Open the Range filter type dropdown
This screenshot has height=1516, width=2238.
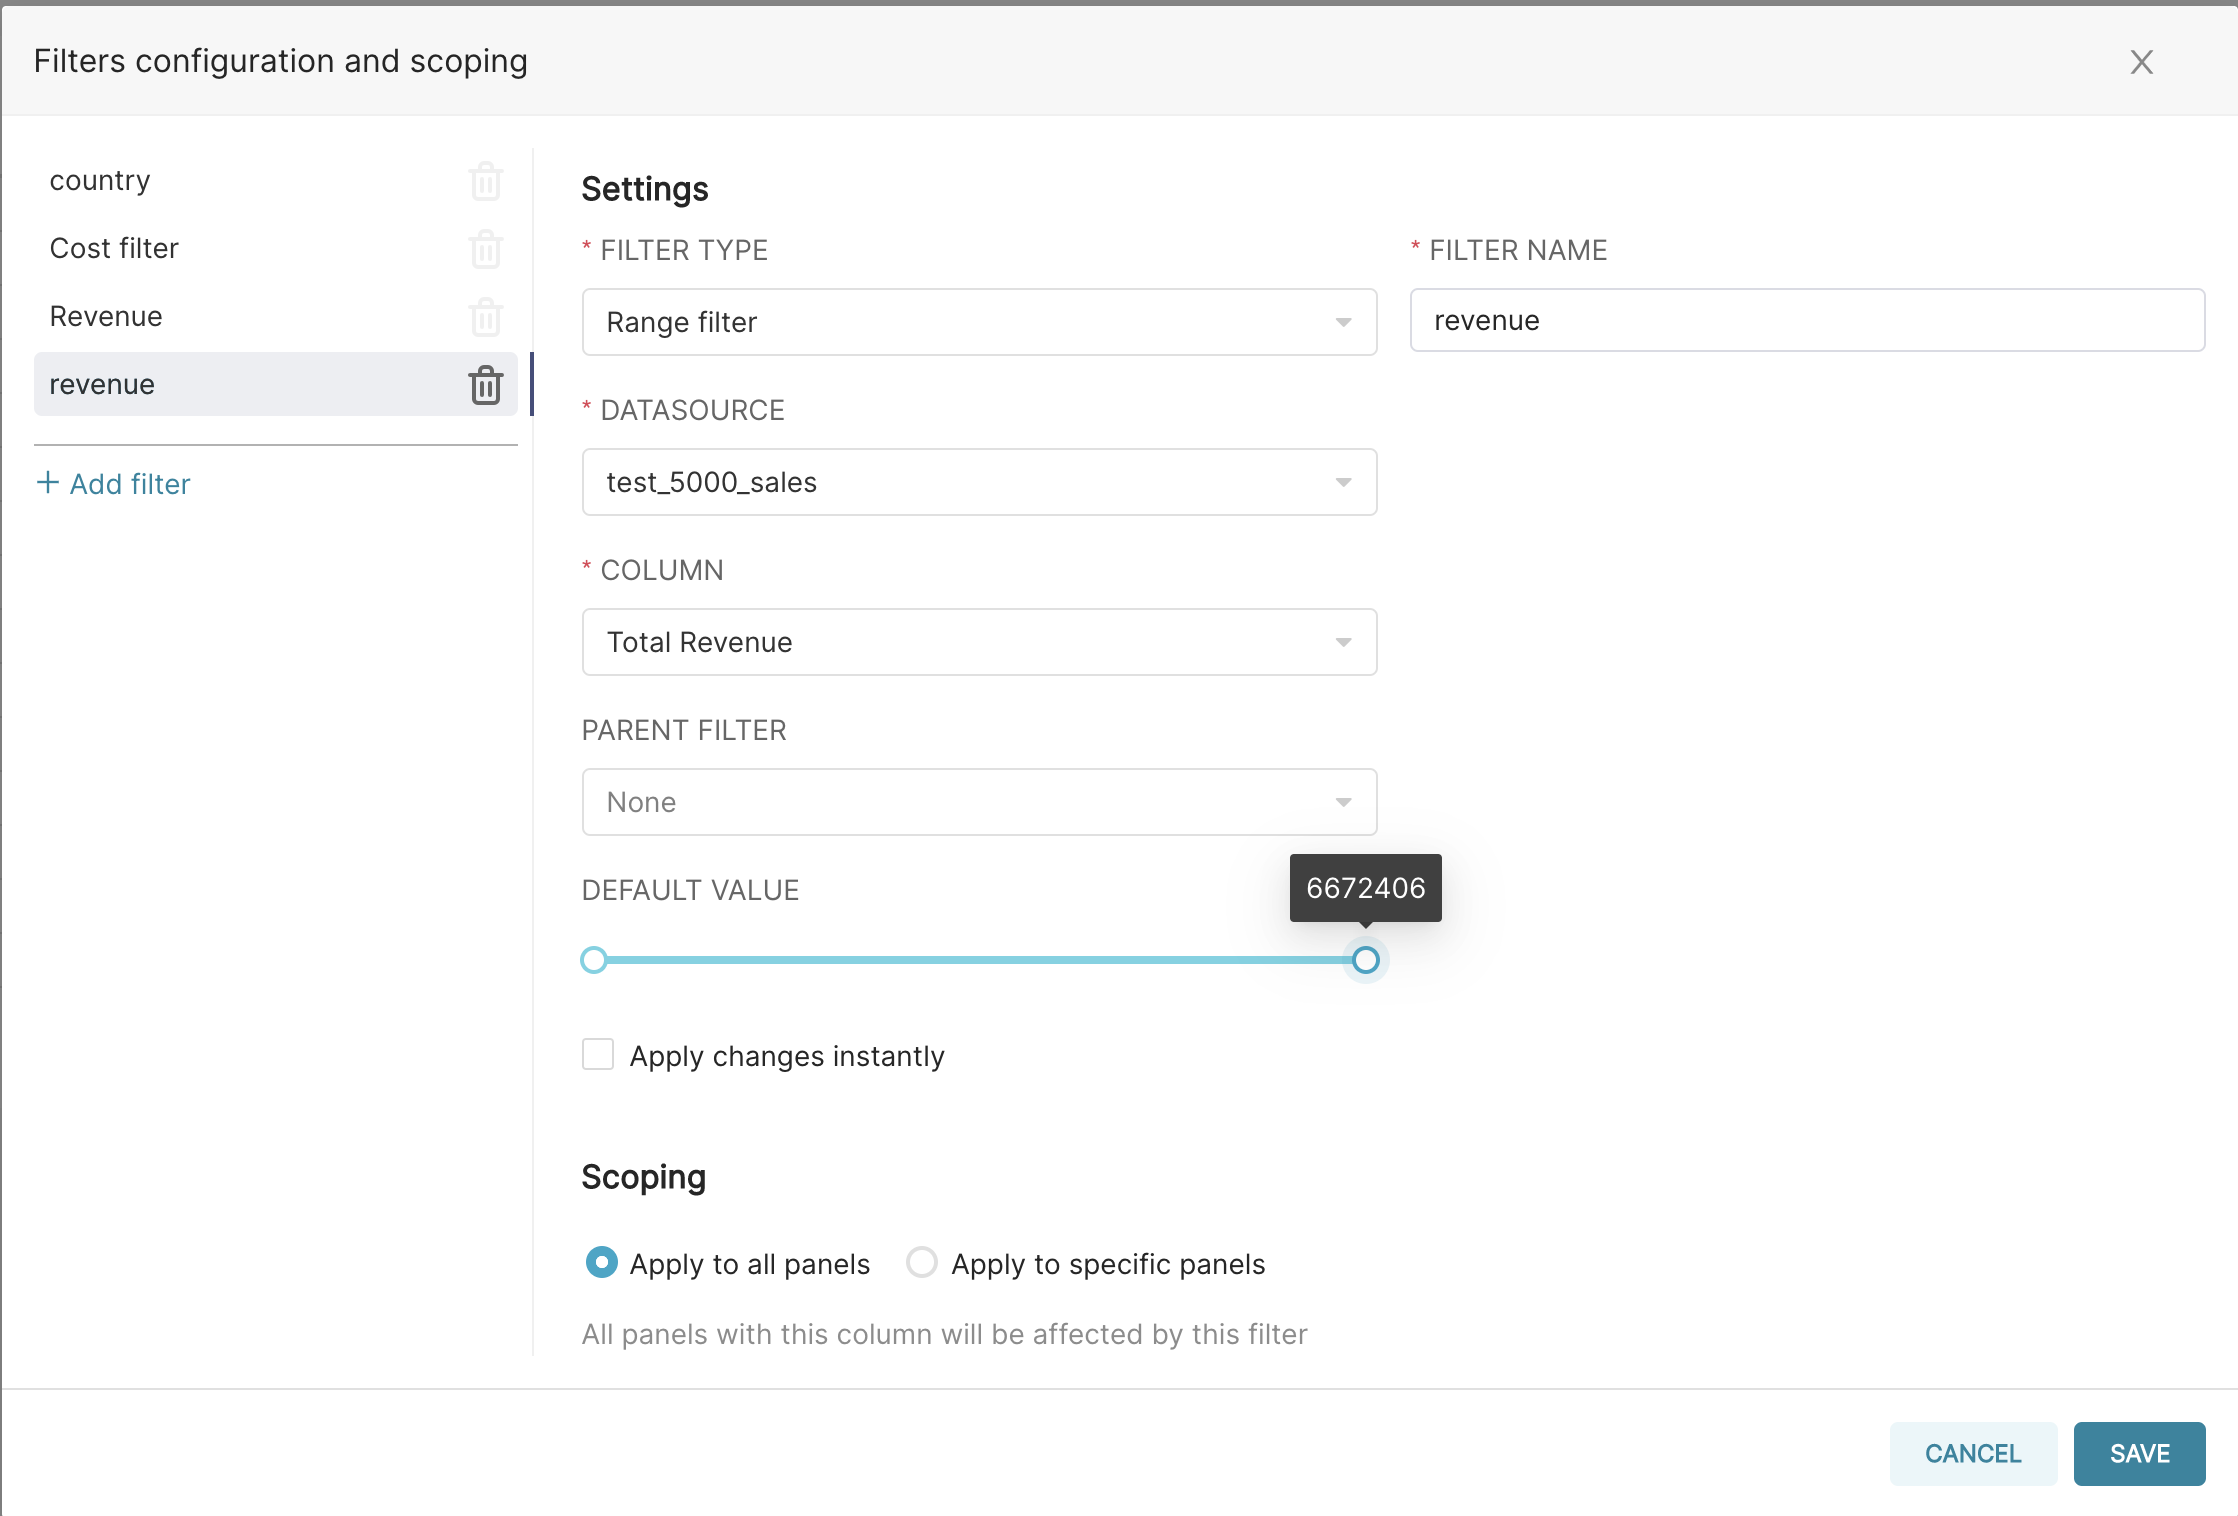pos(978,322)
